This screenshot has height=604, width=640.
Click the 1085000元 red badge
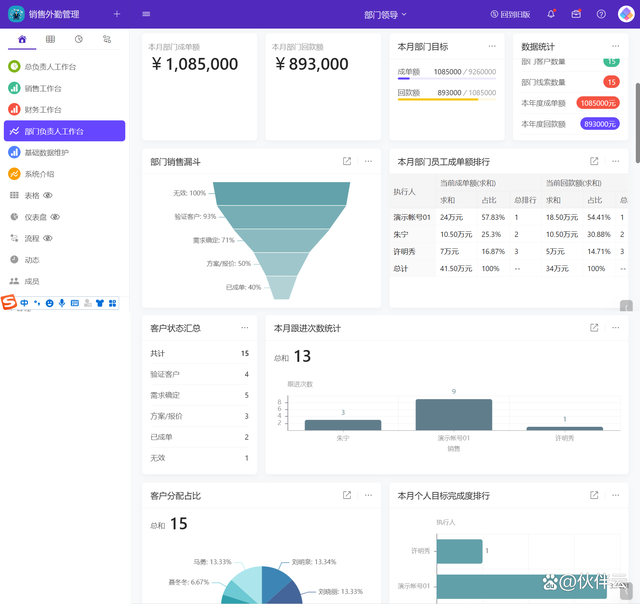point(598,103)
